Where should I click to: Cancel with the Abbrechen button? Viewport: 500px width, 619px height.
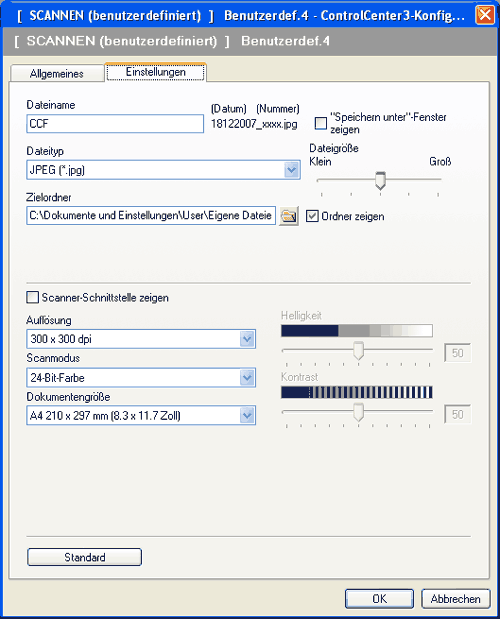coord(455,599)
